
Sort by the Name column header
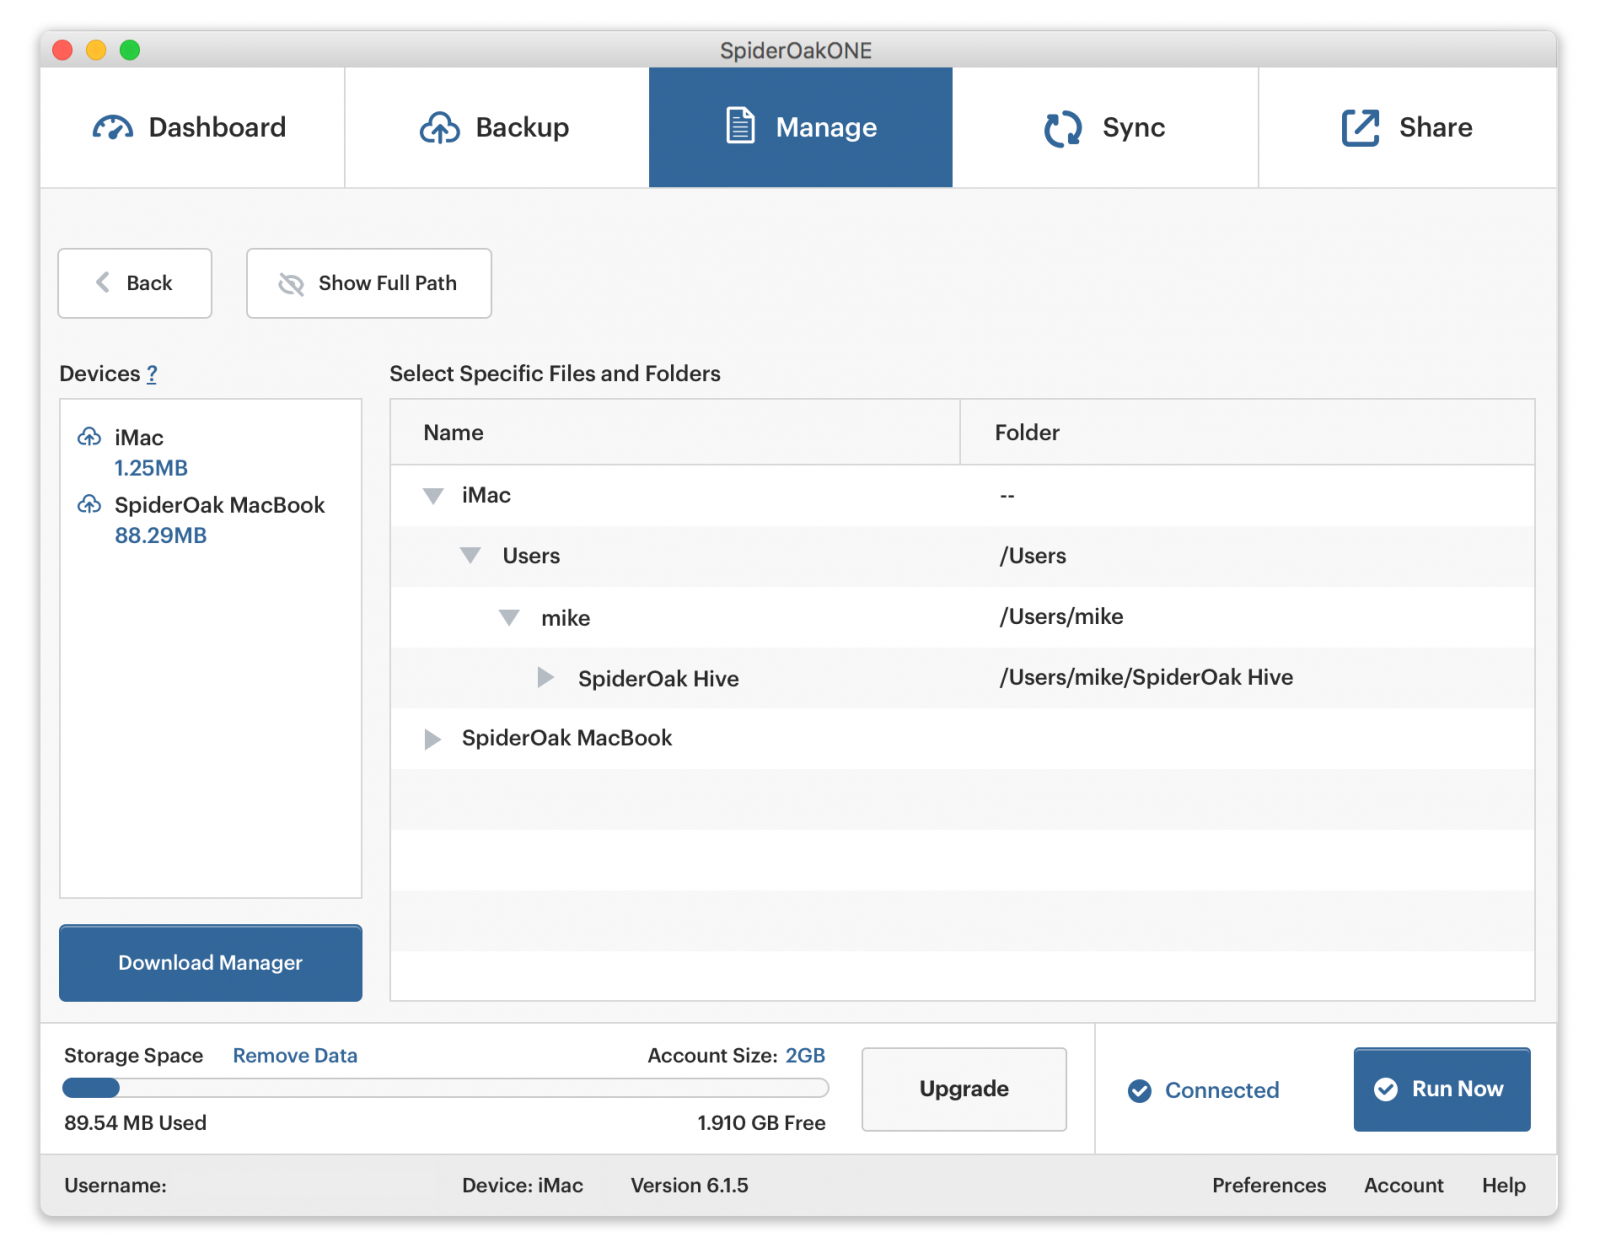pos(453,433)
